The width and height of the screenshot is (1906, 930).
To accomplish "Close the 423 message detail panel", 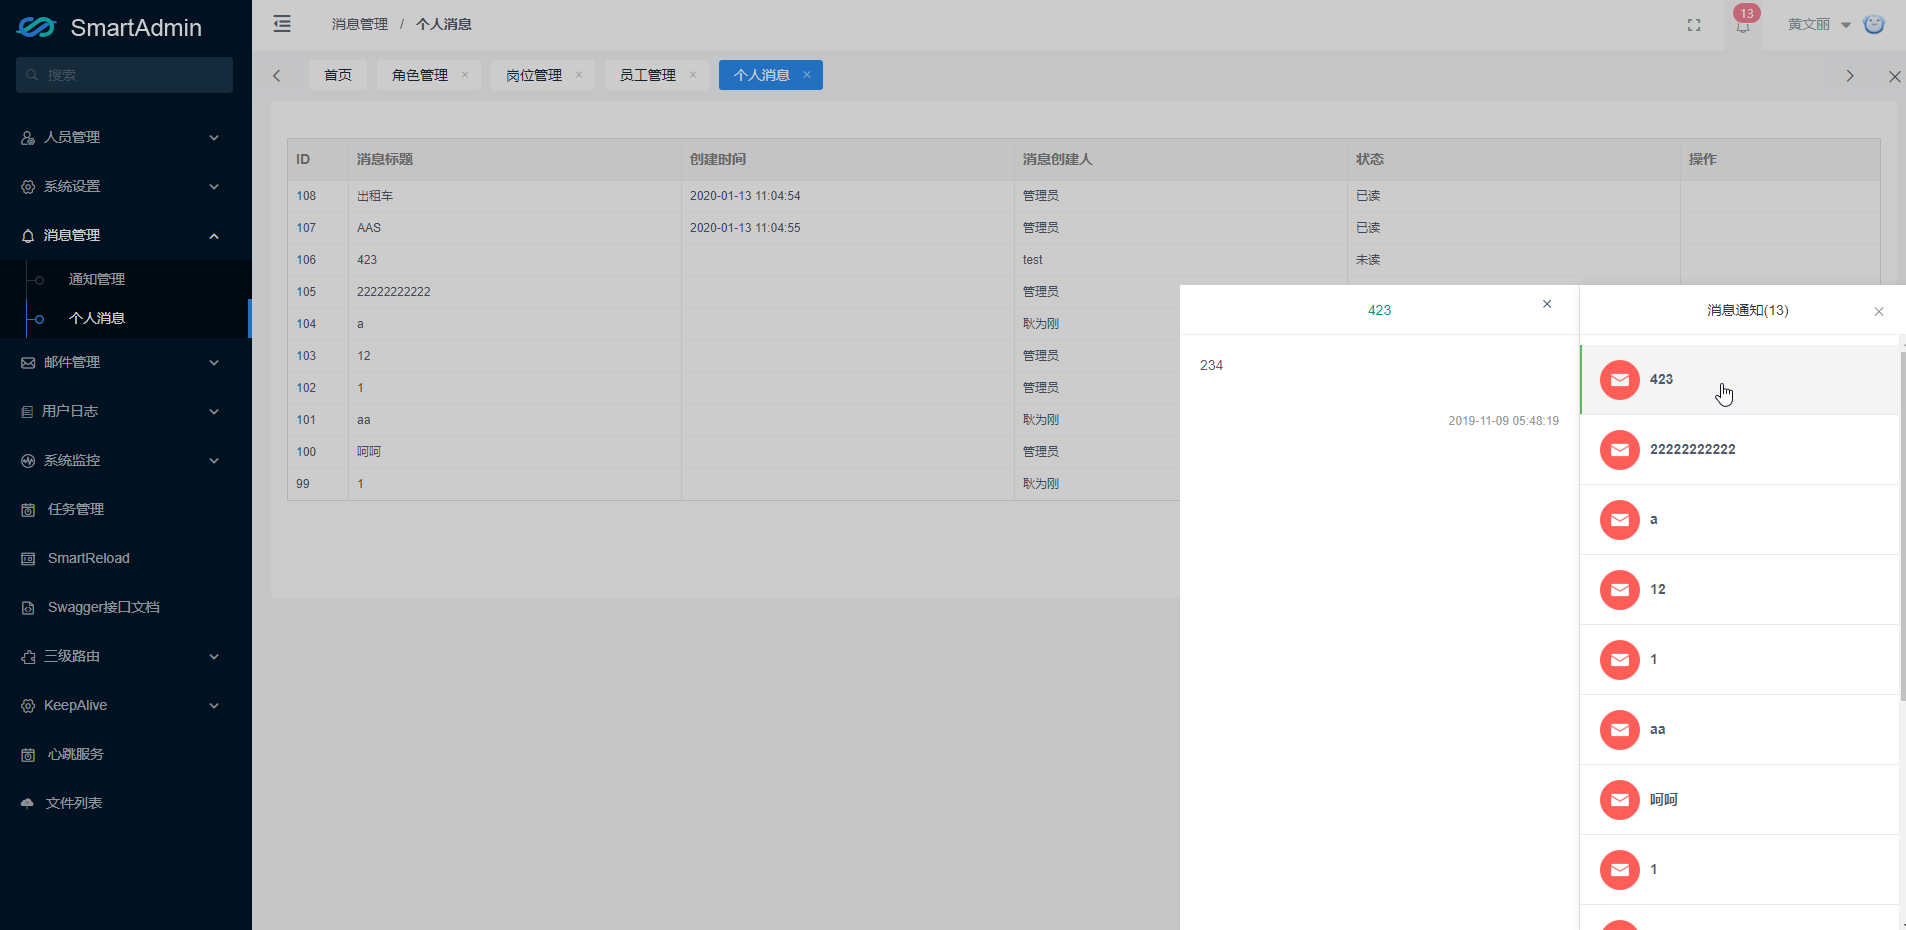I will pyautogui.click(x=1547, y=304).
